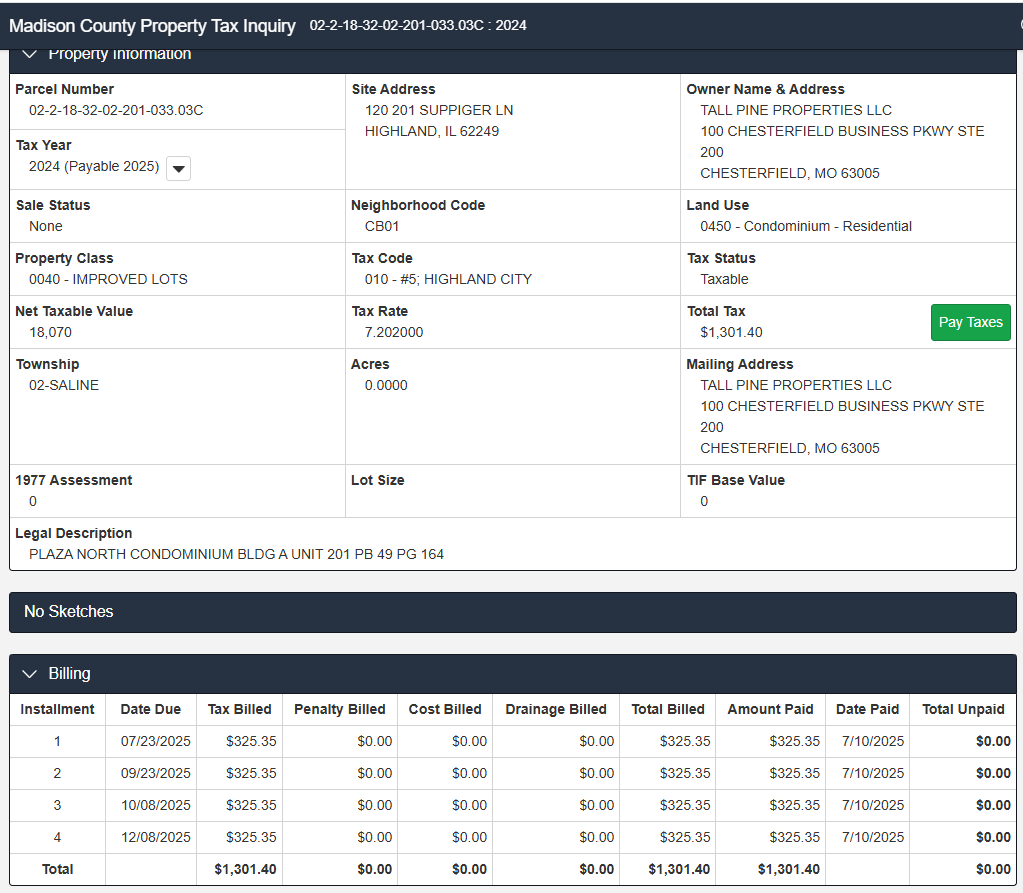
Task: Select the Installment column header
Action: pos(58,709)
